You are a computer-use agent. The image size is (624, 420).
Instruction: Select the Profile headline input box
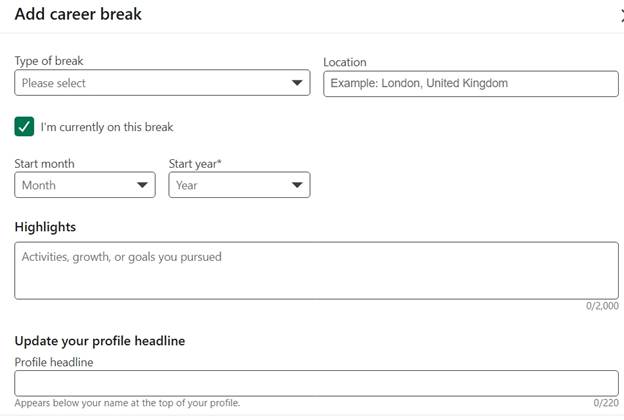pyautogui.click(x=316, y=383)
